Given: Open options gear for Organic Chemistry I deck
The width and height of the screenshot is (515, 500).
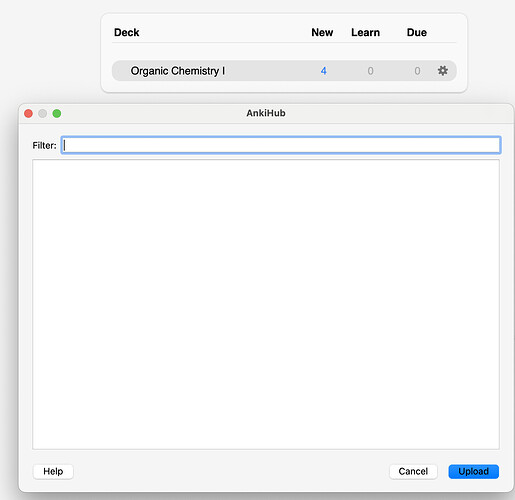Looking at the screenshot, I should click(442, 71).
